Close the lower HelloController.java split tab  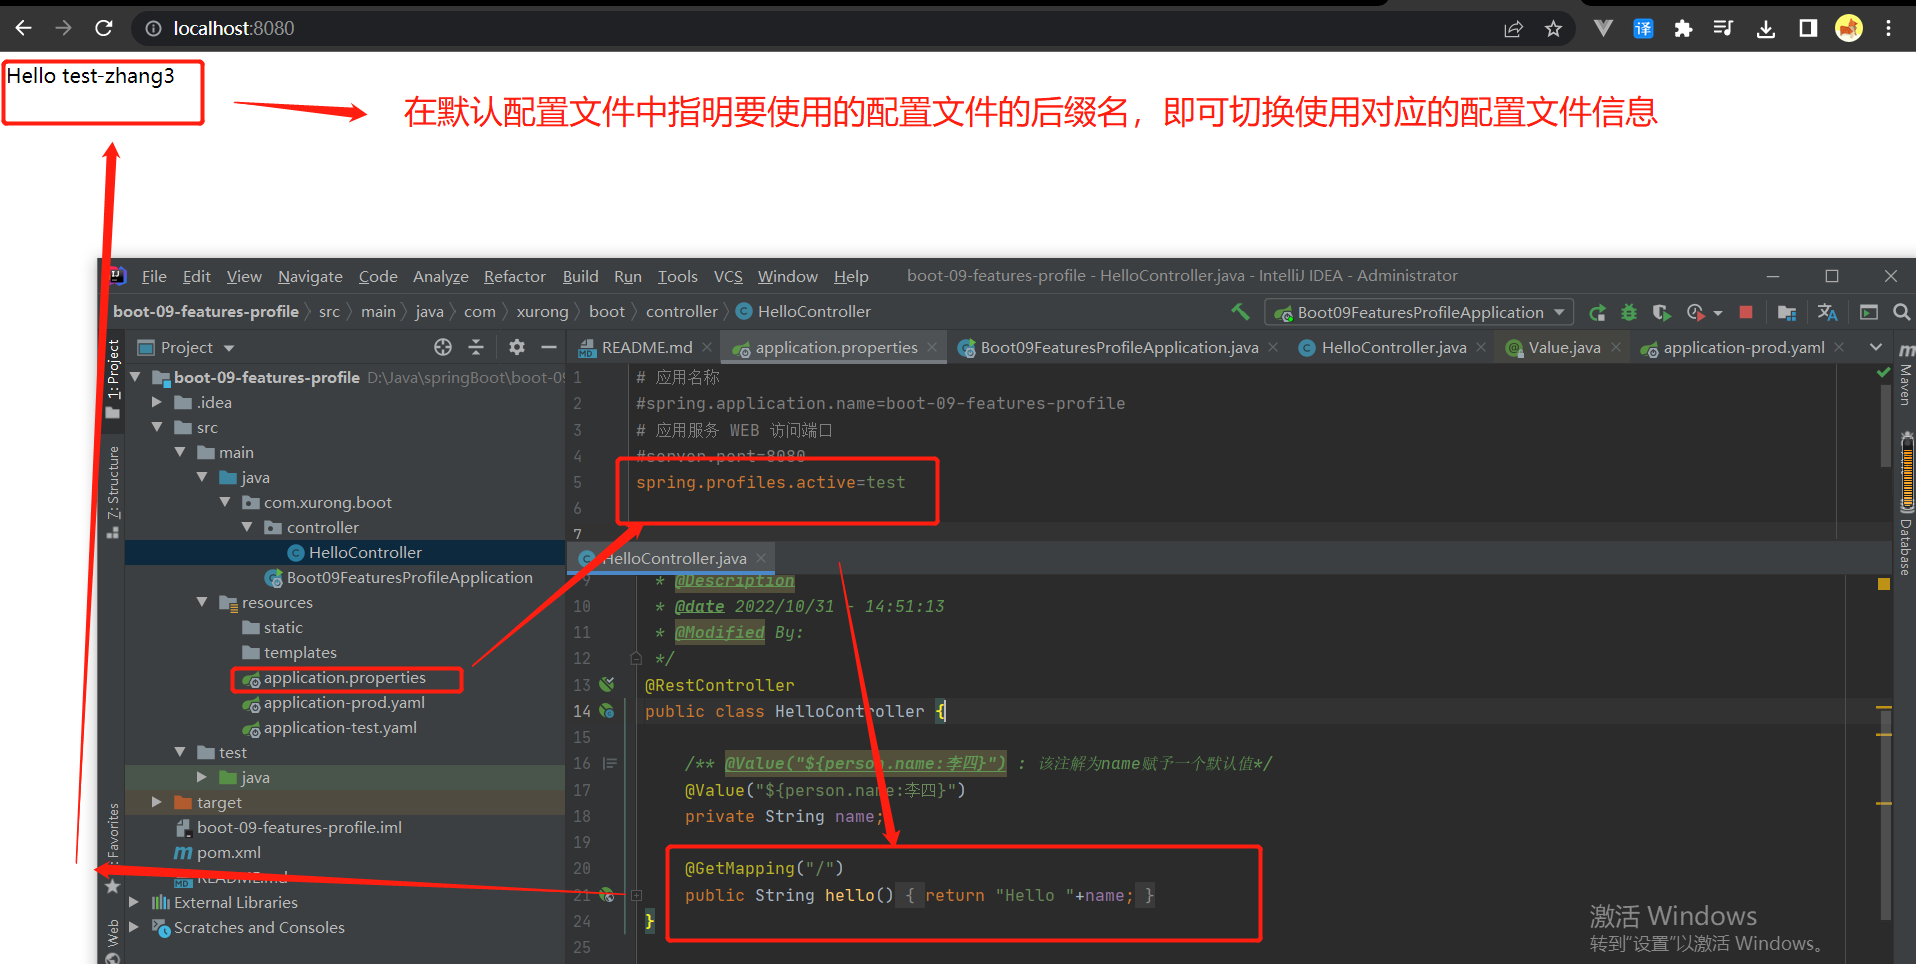point(761,558)
